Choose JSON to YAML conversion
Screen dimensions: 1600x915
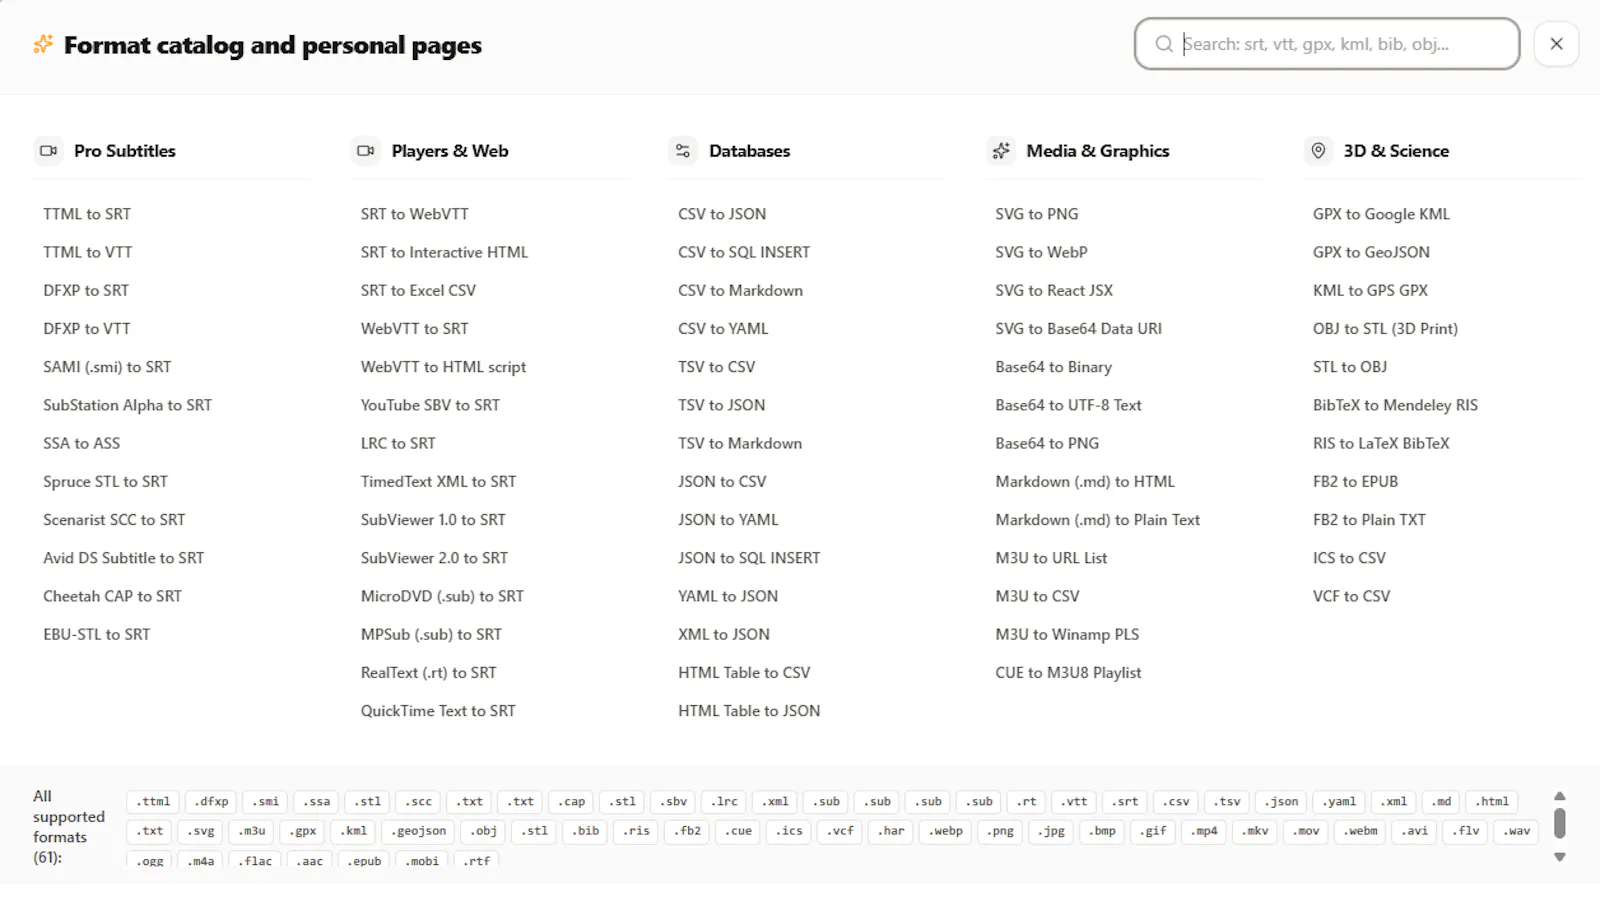pyautogui.click(x=728, y=520)
